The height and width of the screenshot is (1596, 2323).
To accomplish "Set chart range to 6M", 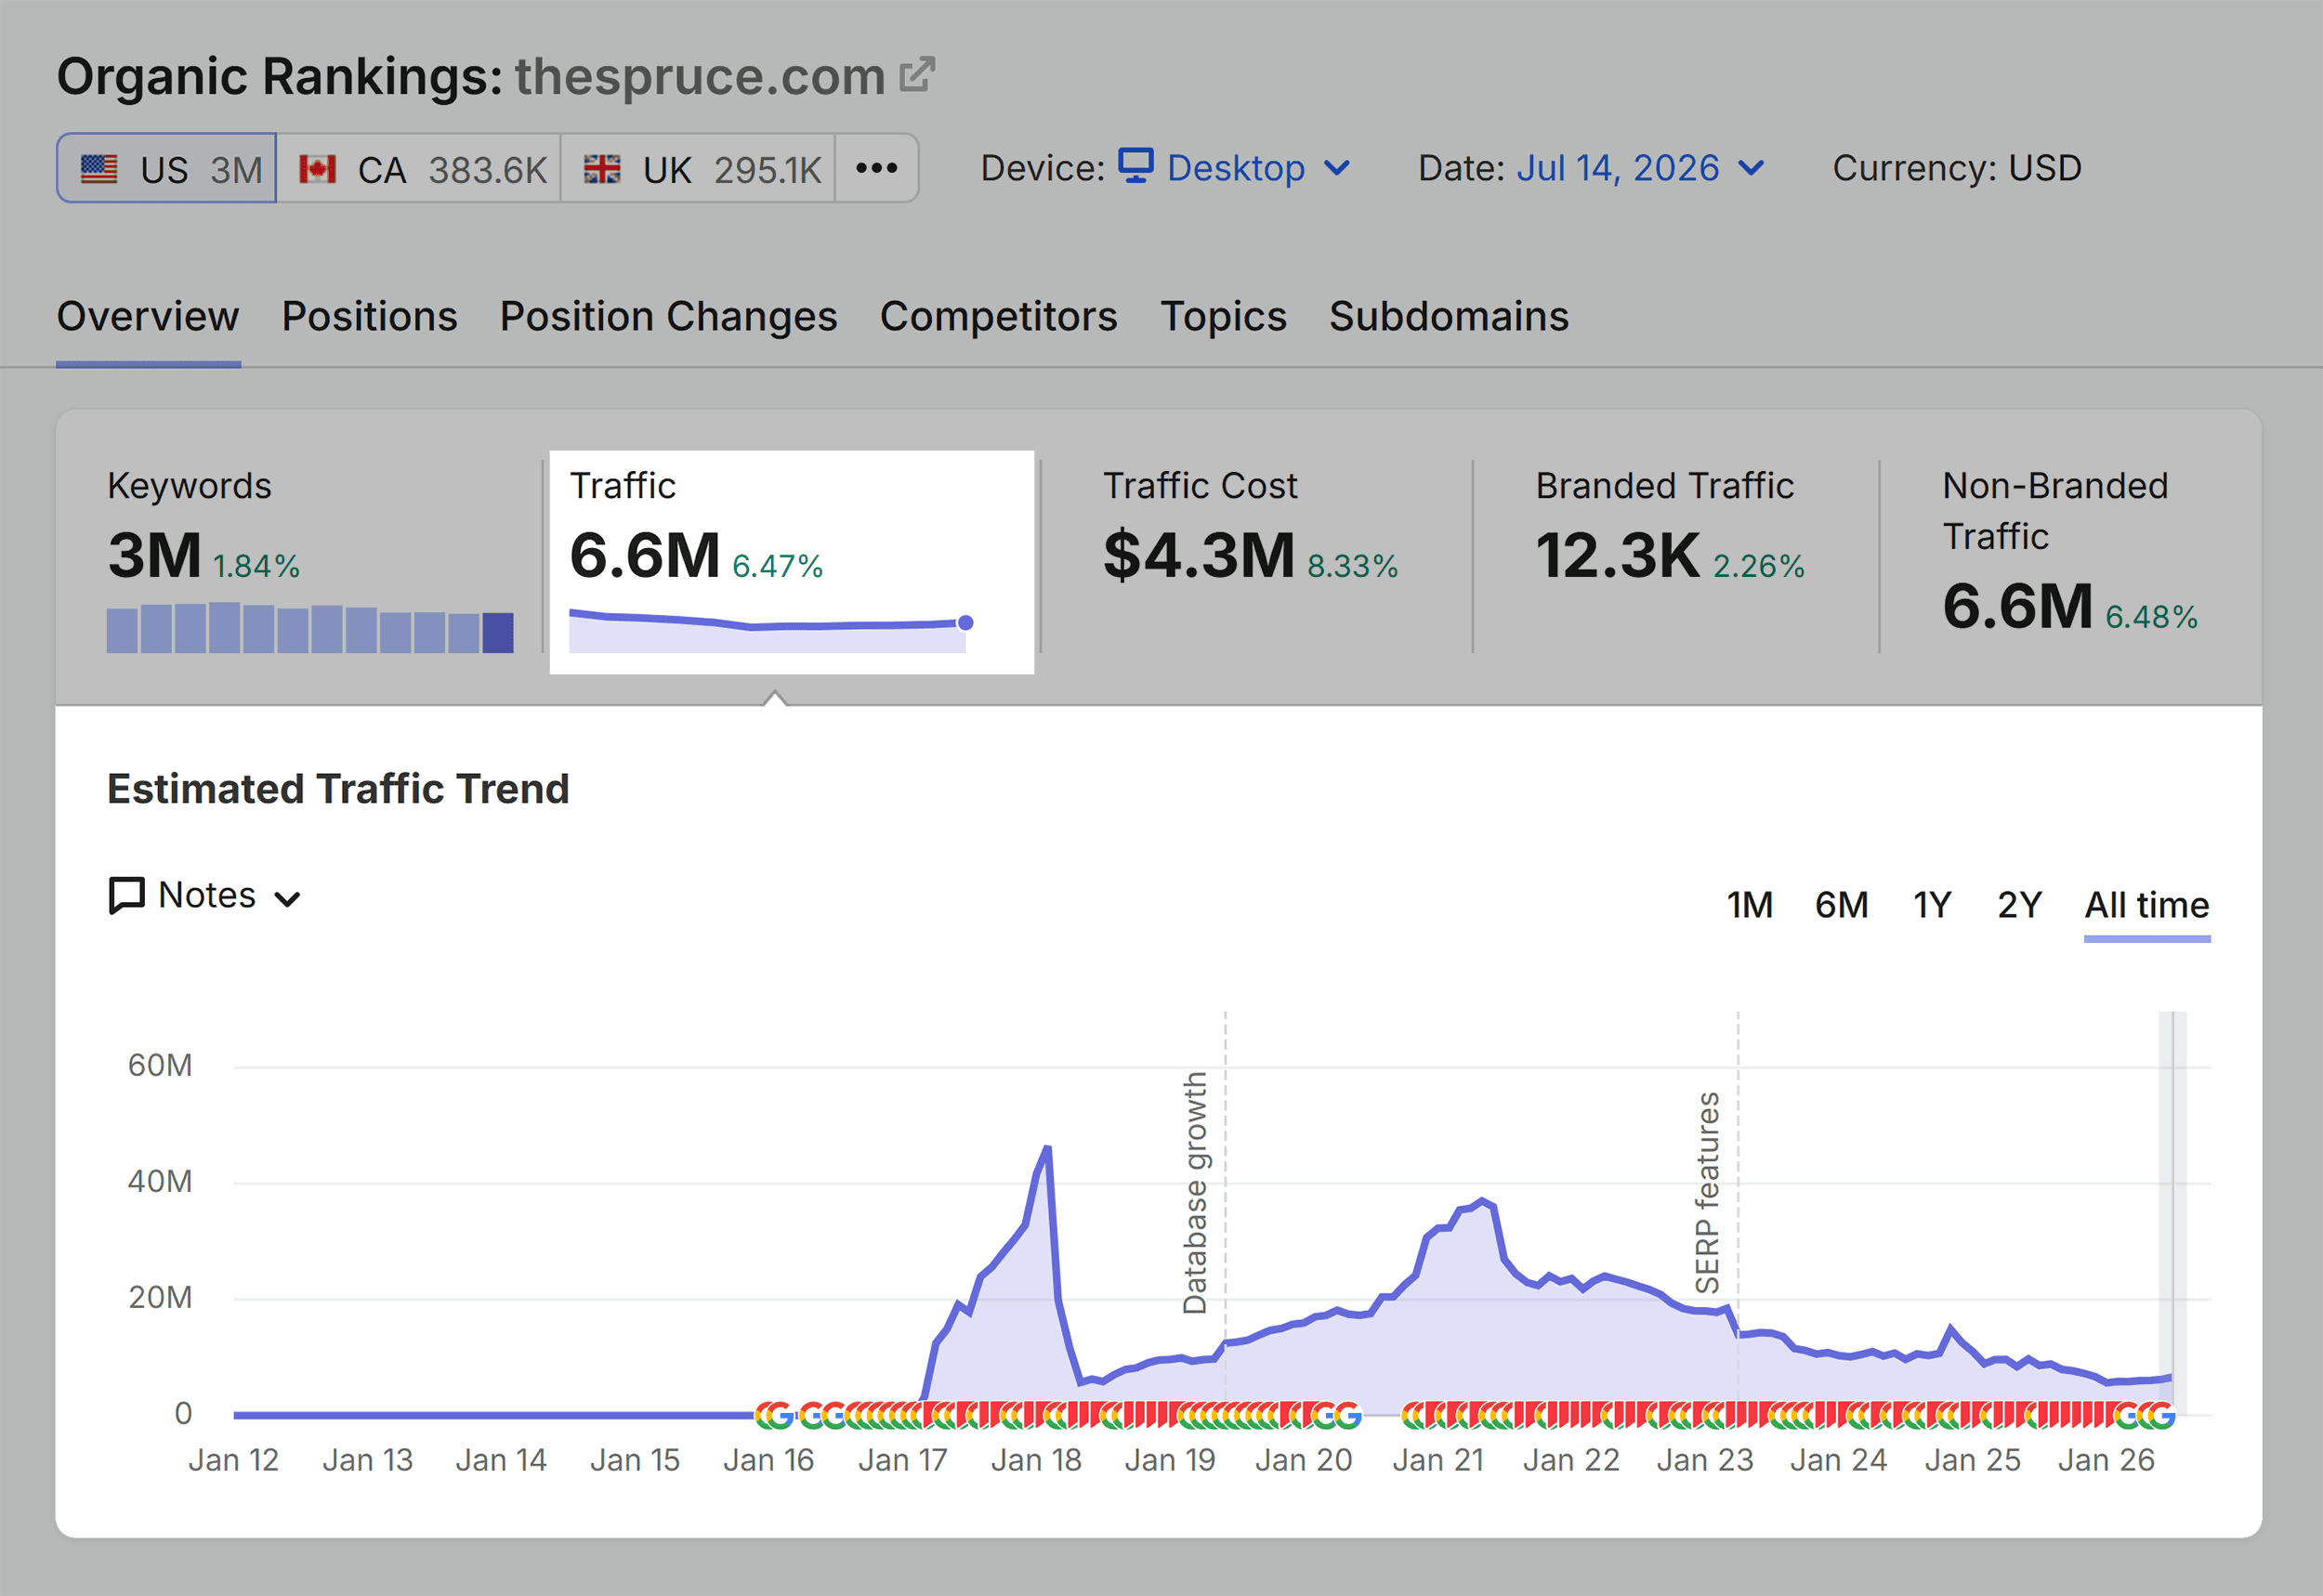I will click(1842, 905).
